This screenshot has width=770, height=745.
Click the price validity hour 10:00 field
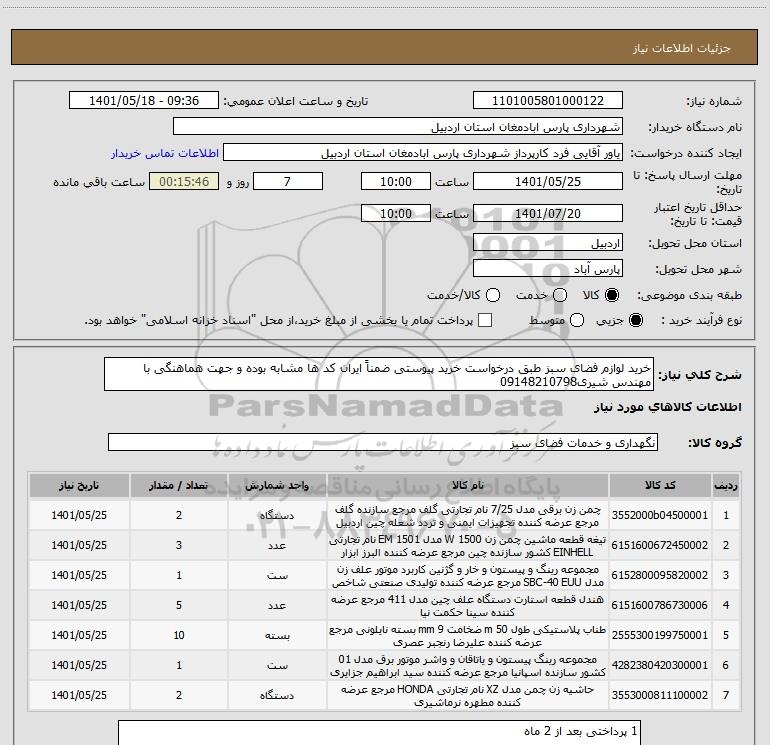click(x=396, y=214)
